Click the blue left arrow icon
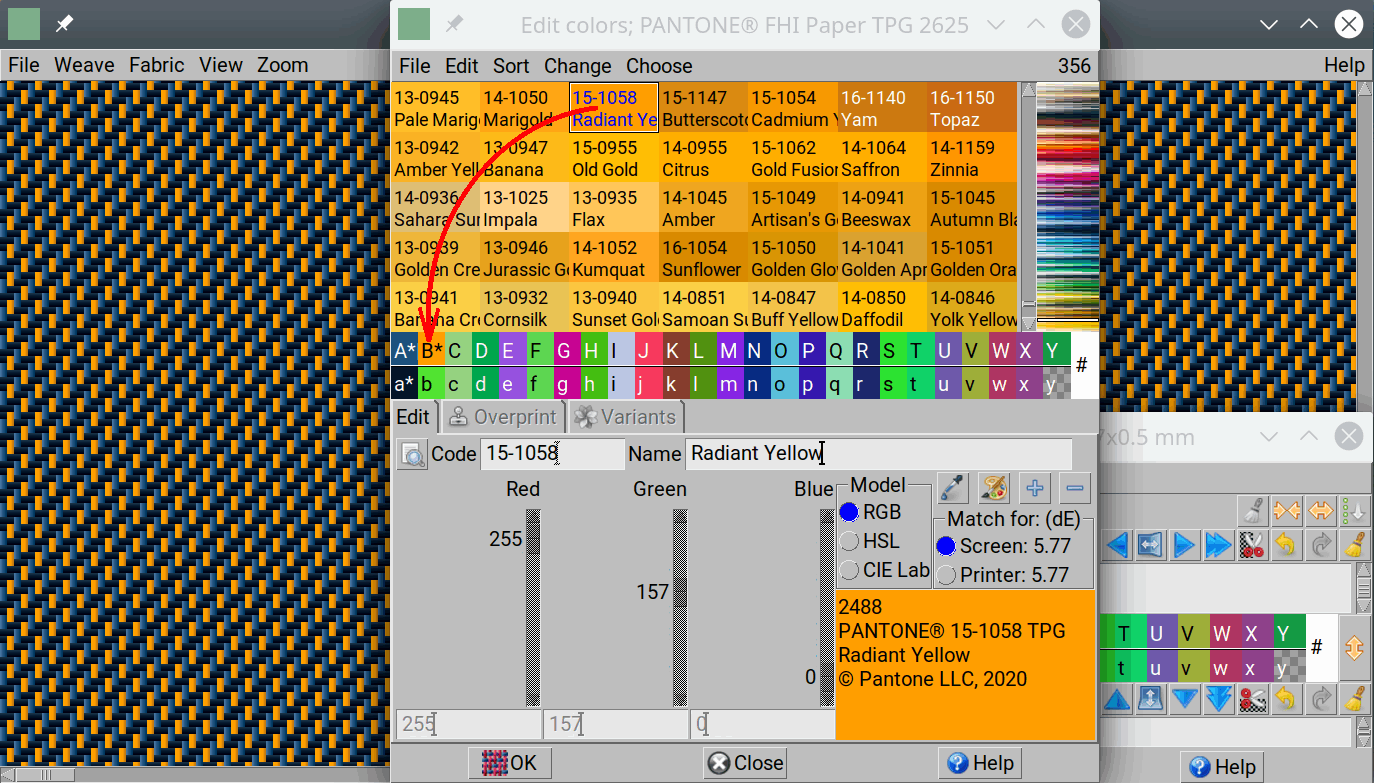Viewport: 1374px width, 783px height. click(x=1117, y=545)
